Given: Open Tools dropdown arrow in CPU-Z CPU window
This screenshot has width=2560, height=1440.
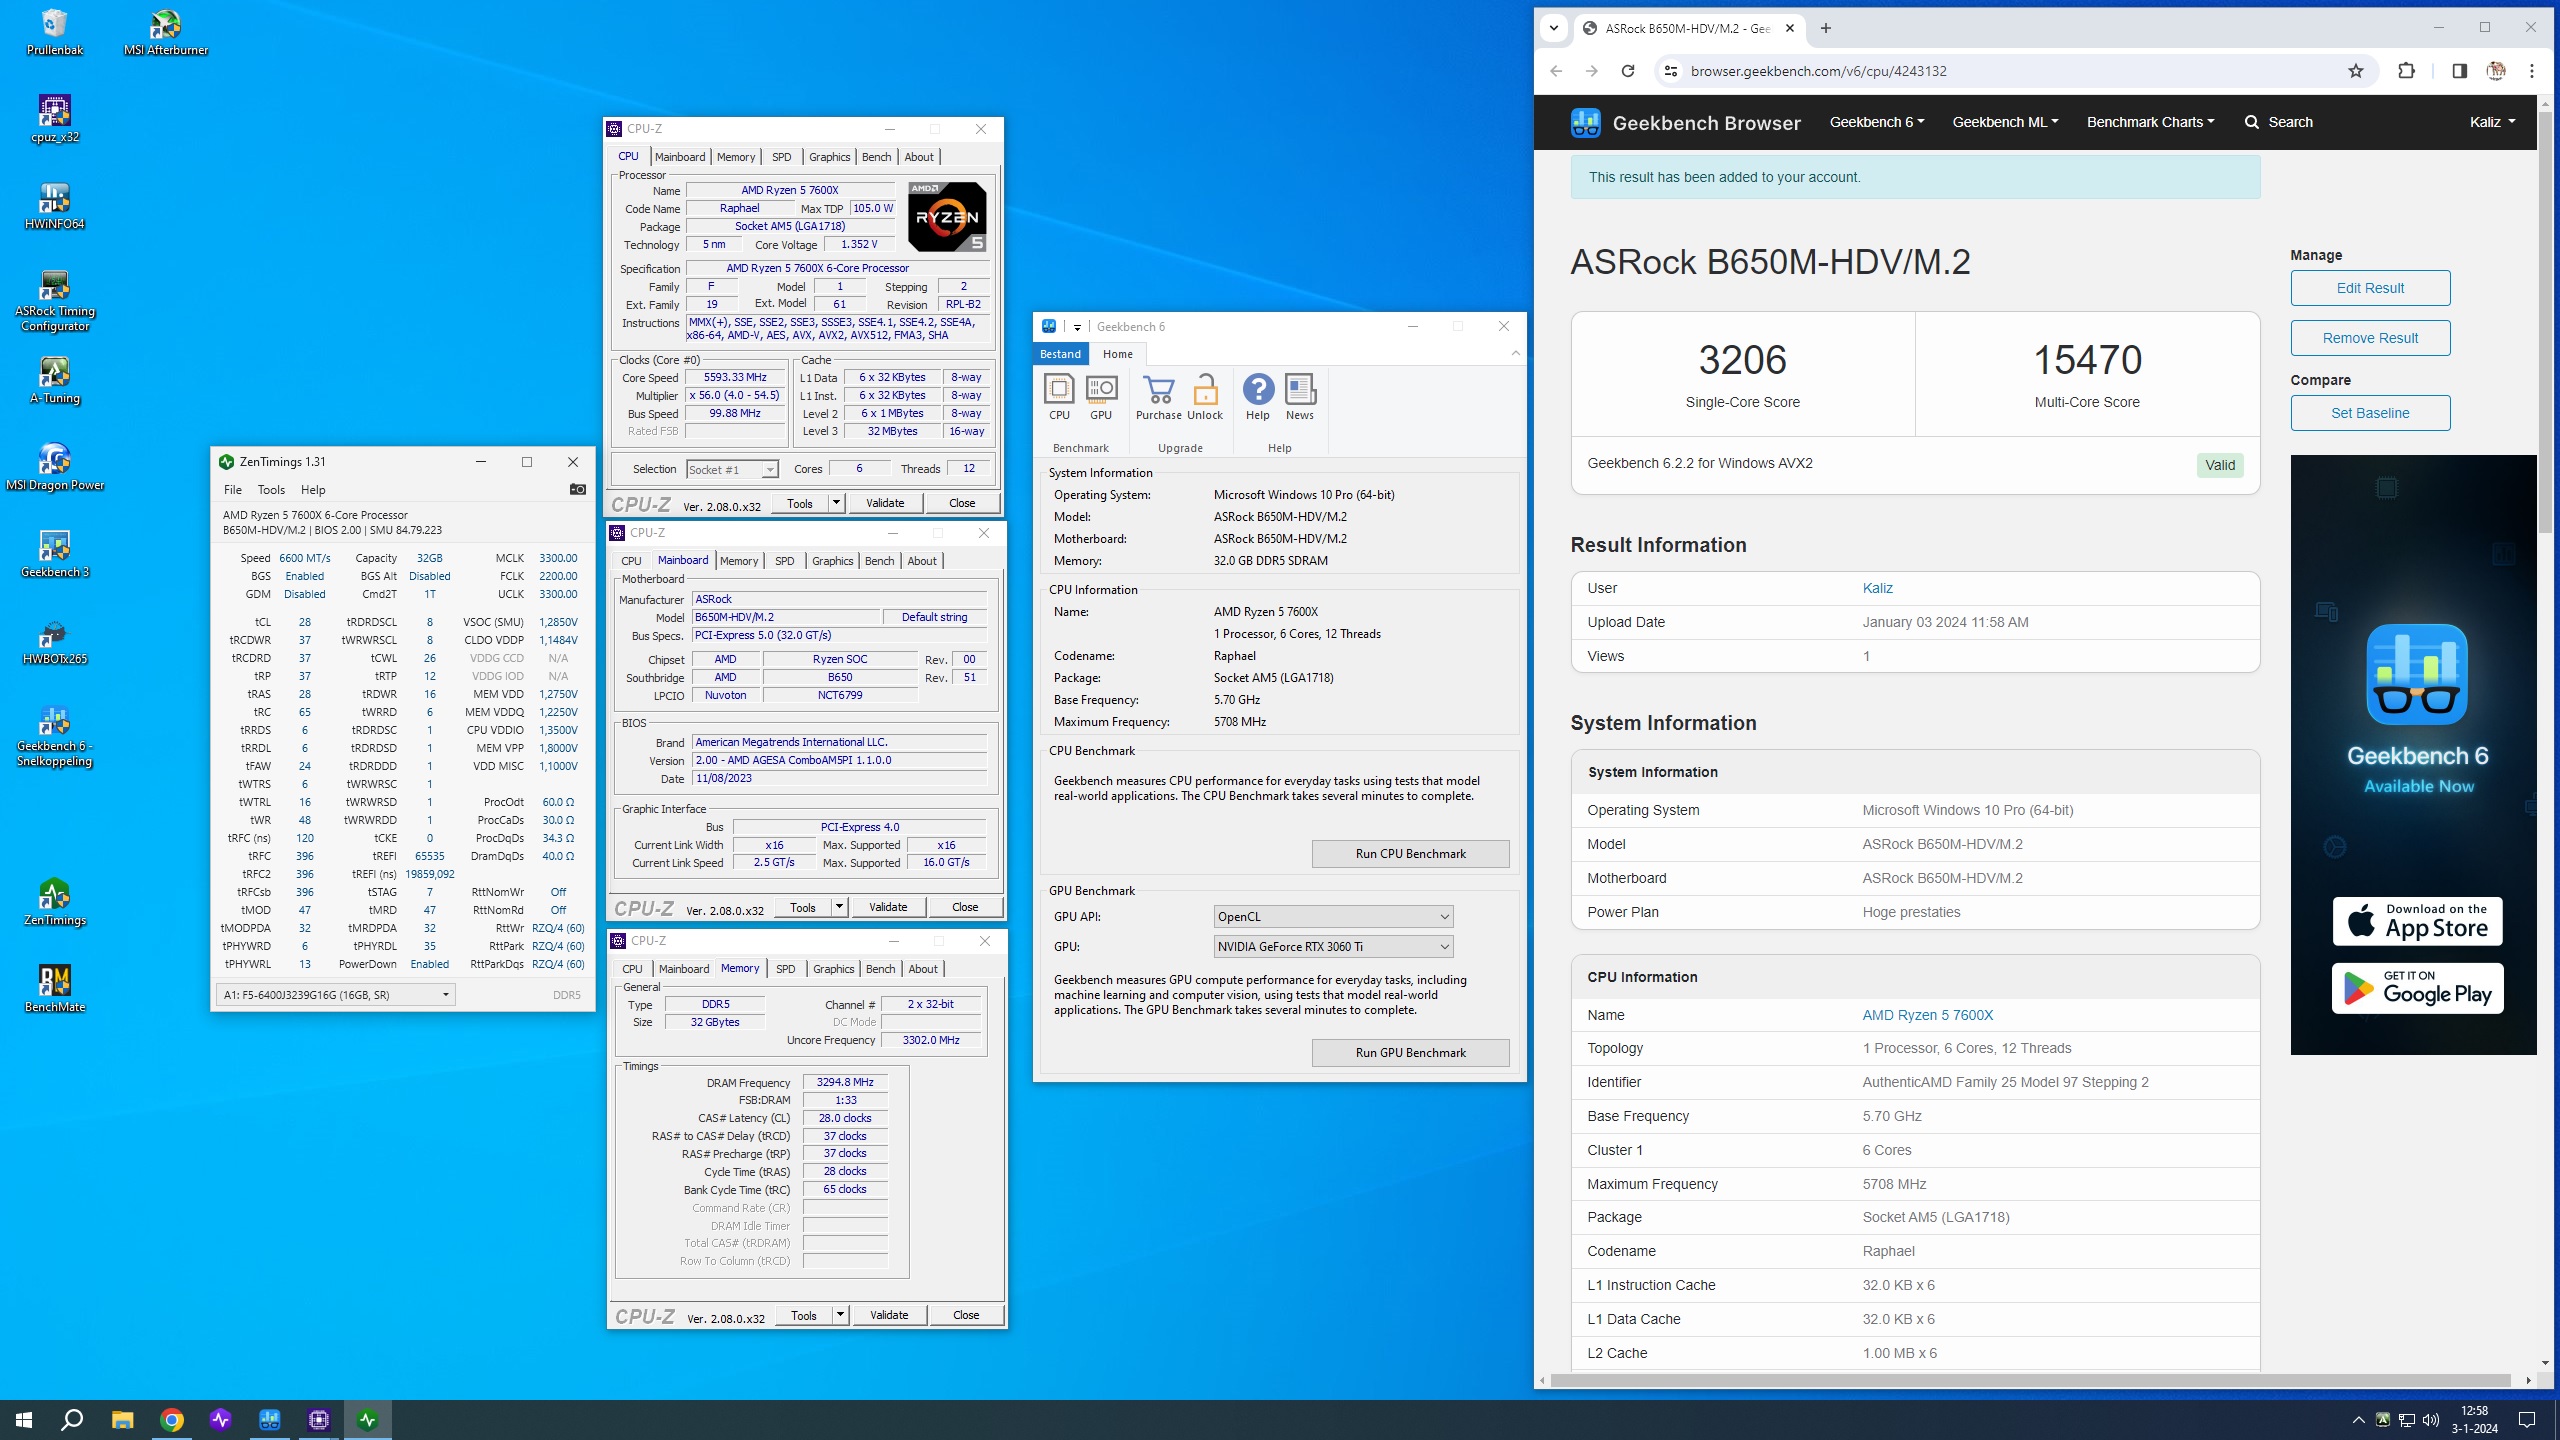Looking at the screenshot, I should coord(836,503).
